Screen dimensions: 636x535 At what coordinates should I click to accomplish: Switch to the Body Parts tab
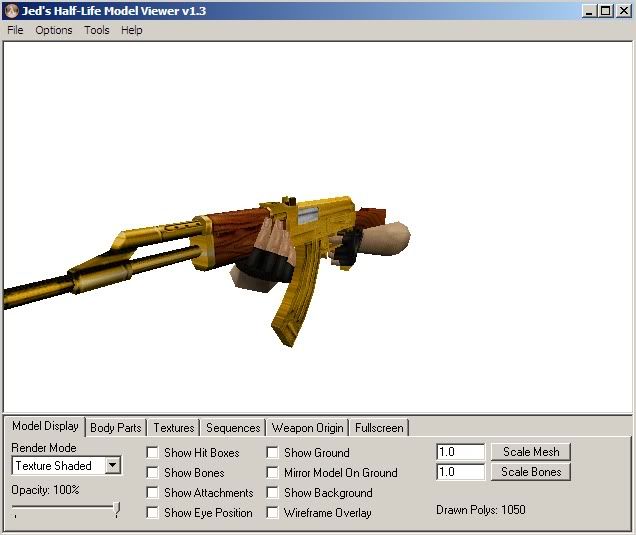(116, 428)
